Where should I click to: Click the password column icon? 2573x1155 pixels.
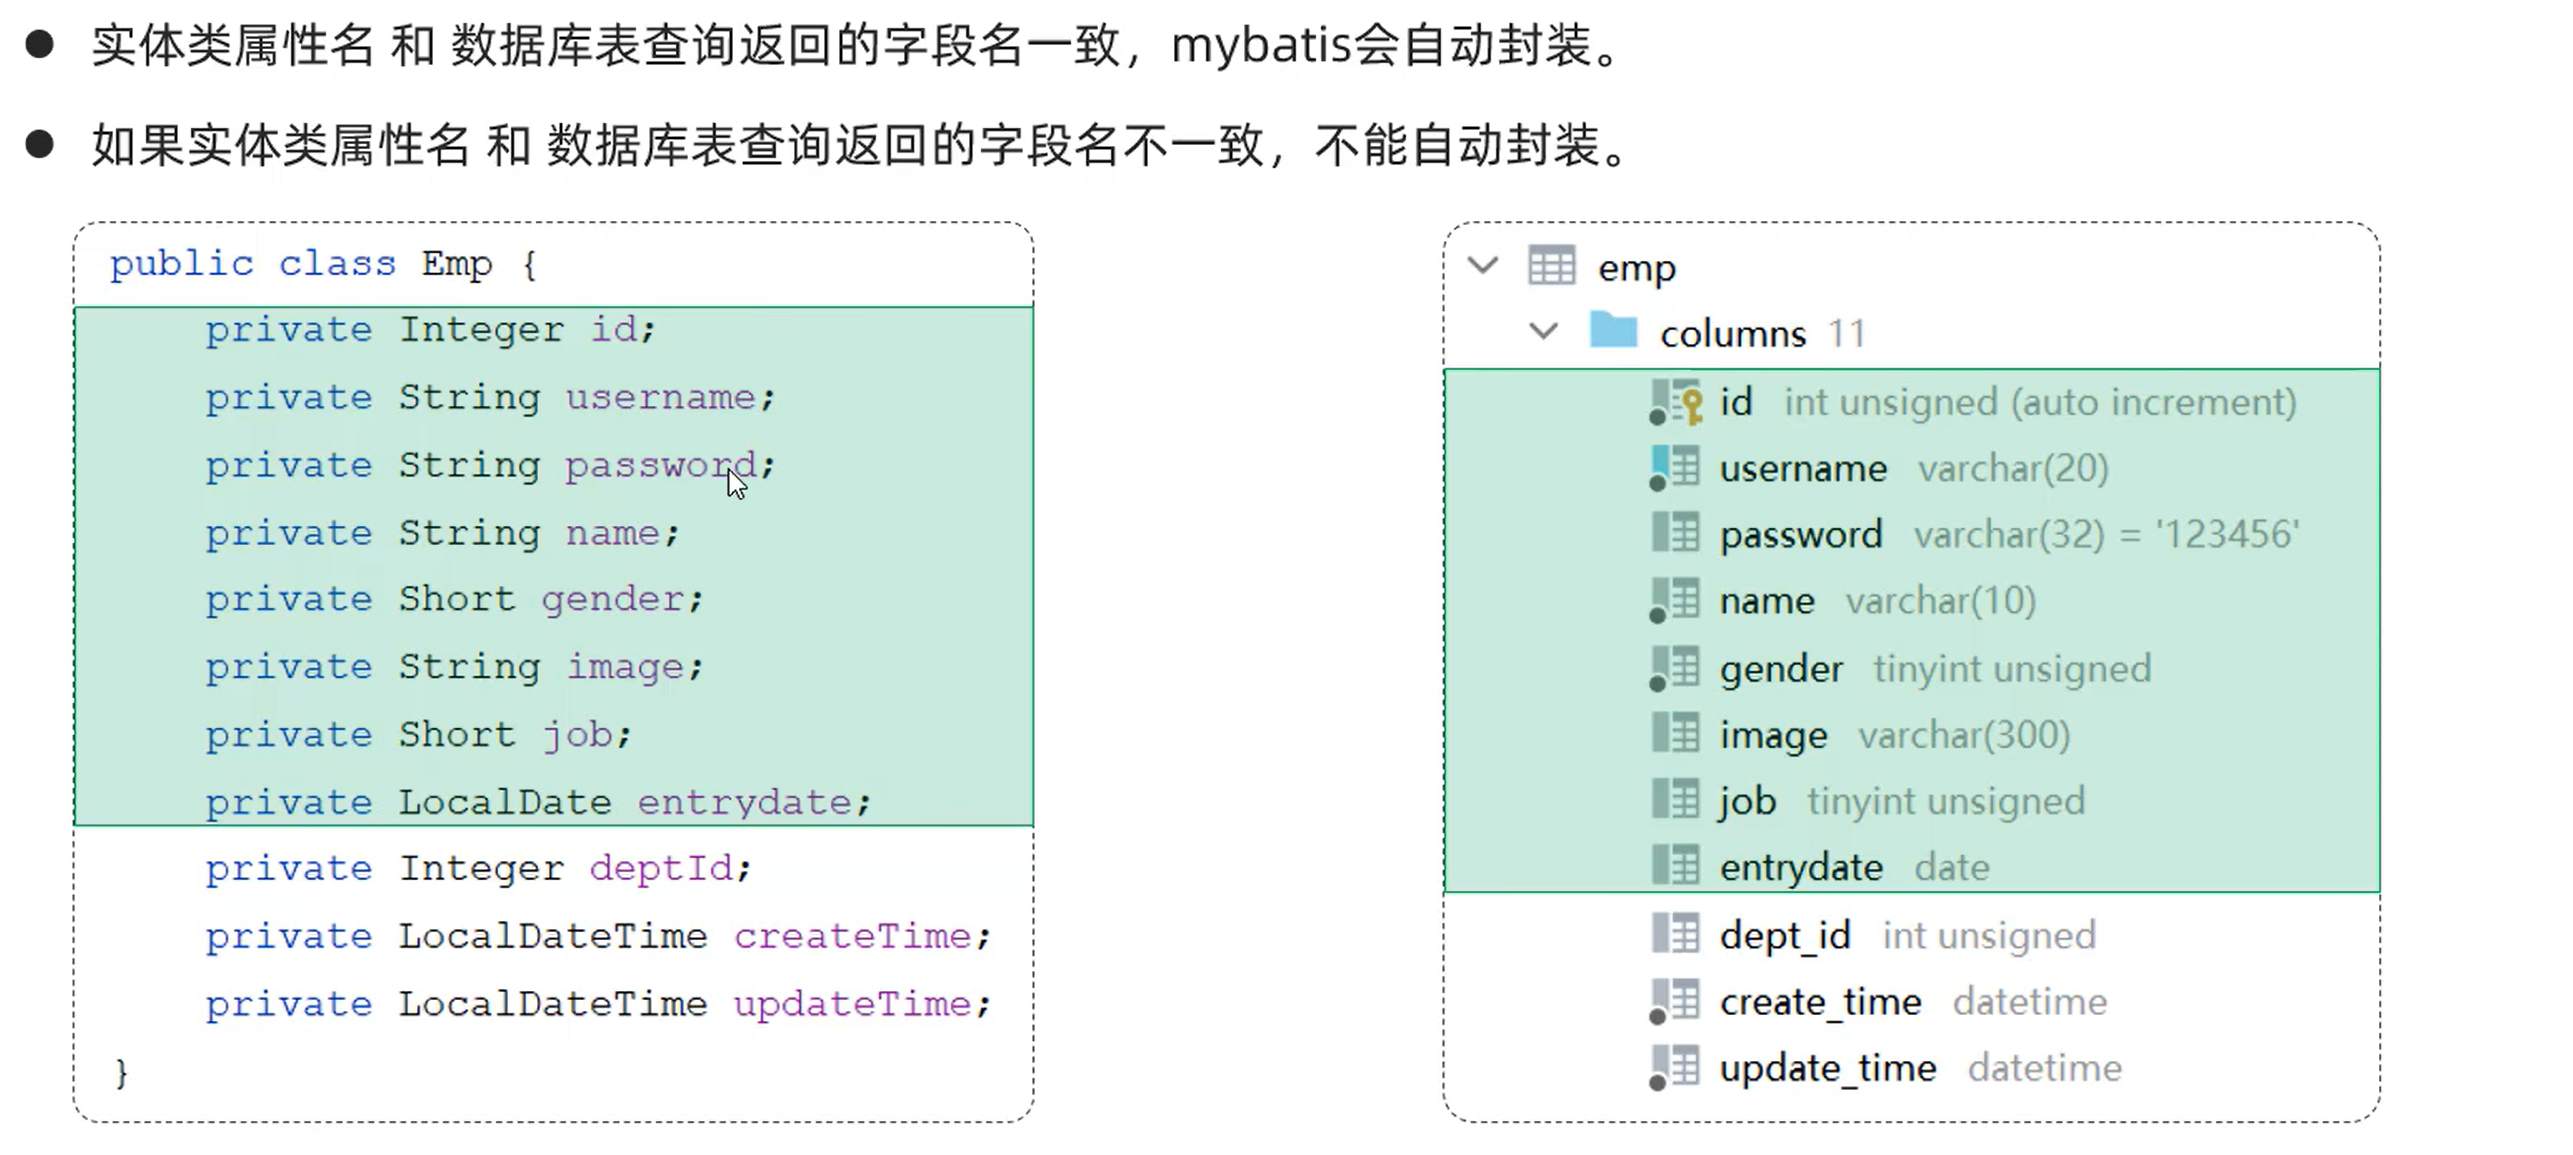pos(1675,533)
